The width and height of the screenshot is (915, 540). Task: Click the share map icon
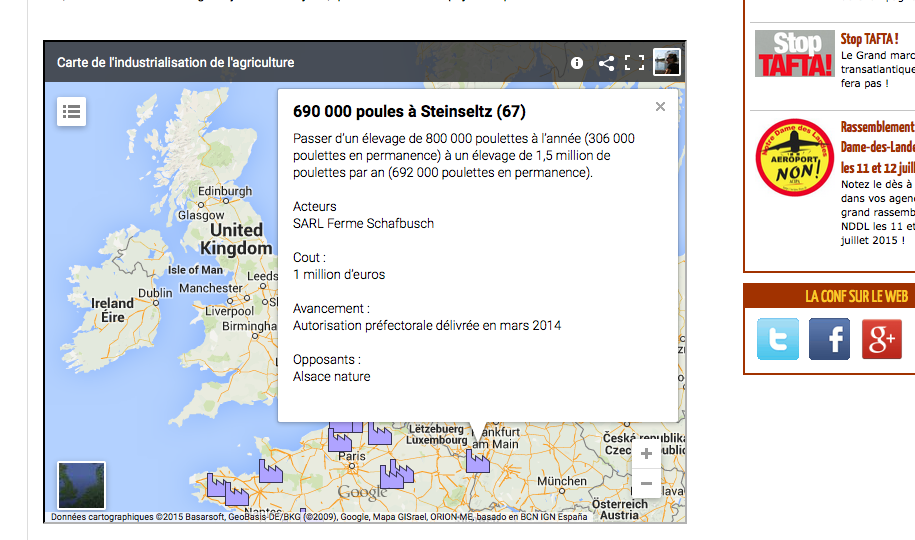coord(606,63)
